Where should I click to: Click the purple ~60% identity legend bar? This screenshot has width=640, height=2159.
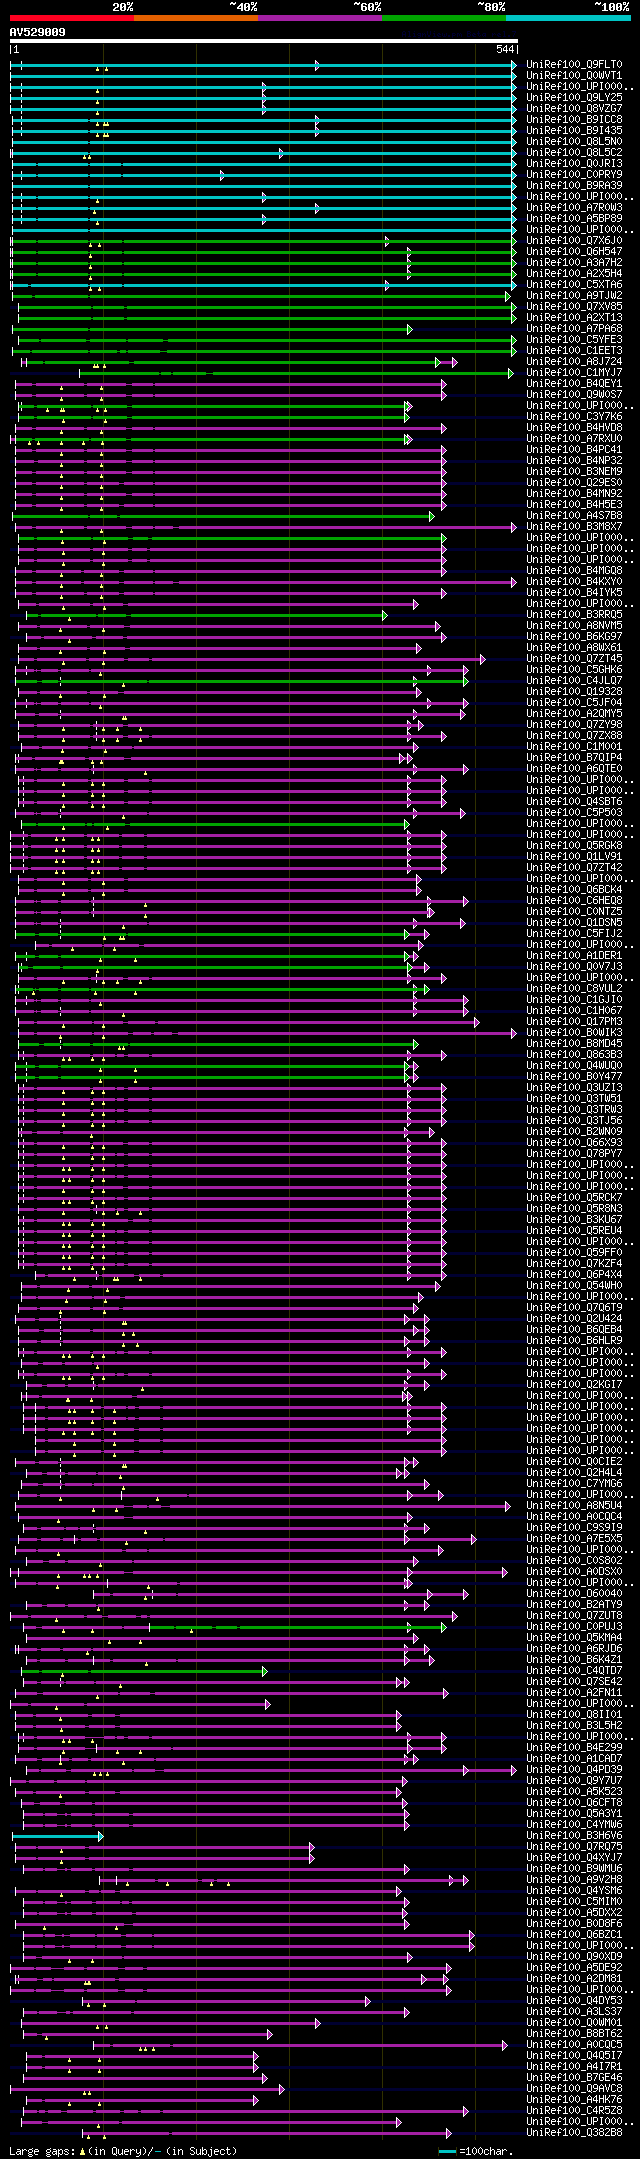(319, 18)
